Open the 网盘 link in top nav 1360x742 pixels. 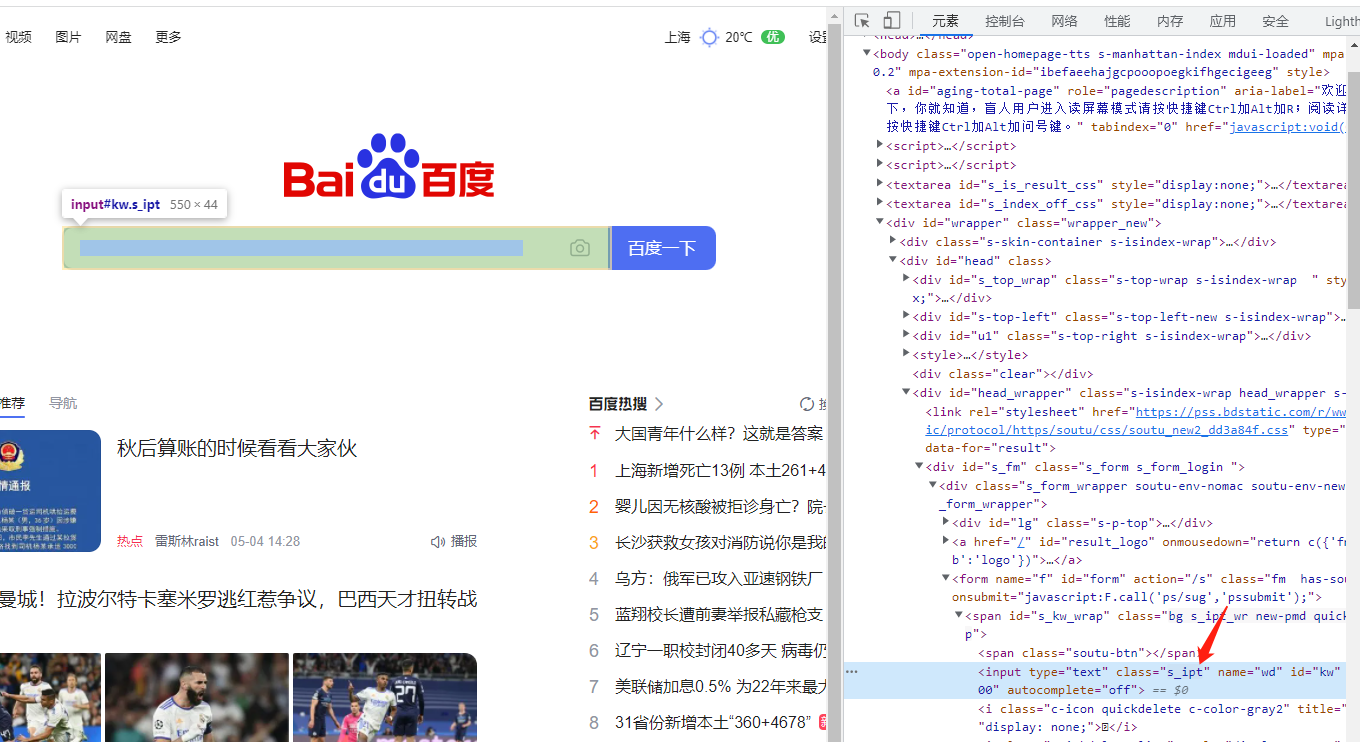pyautogui.click(x=118, y=37)
